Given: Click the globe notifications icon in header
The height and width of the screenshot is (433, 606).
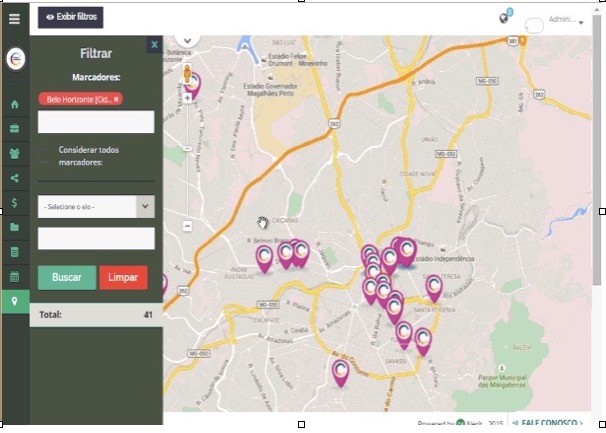Looking at the screenshot, I should coord(504,18).
